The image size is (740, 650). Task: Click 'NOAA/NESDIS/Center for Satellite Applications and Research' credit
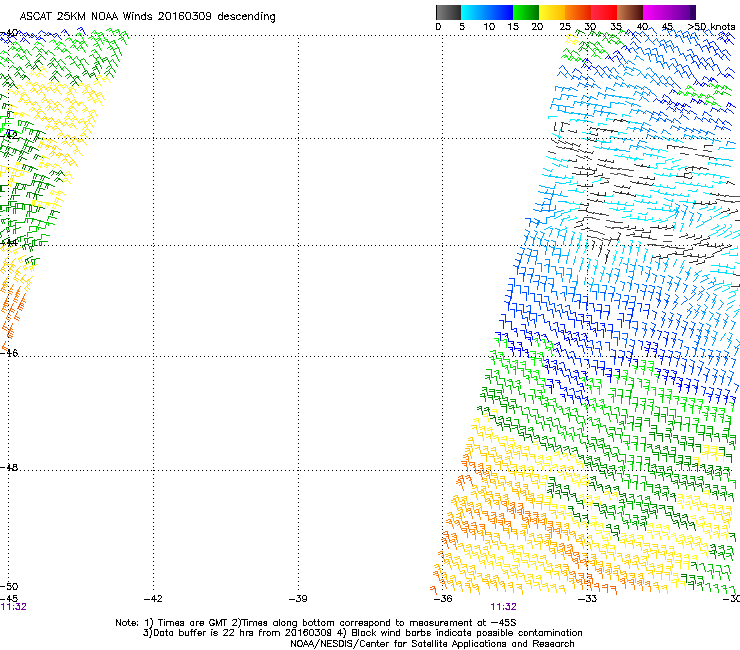(432, 644)
